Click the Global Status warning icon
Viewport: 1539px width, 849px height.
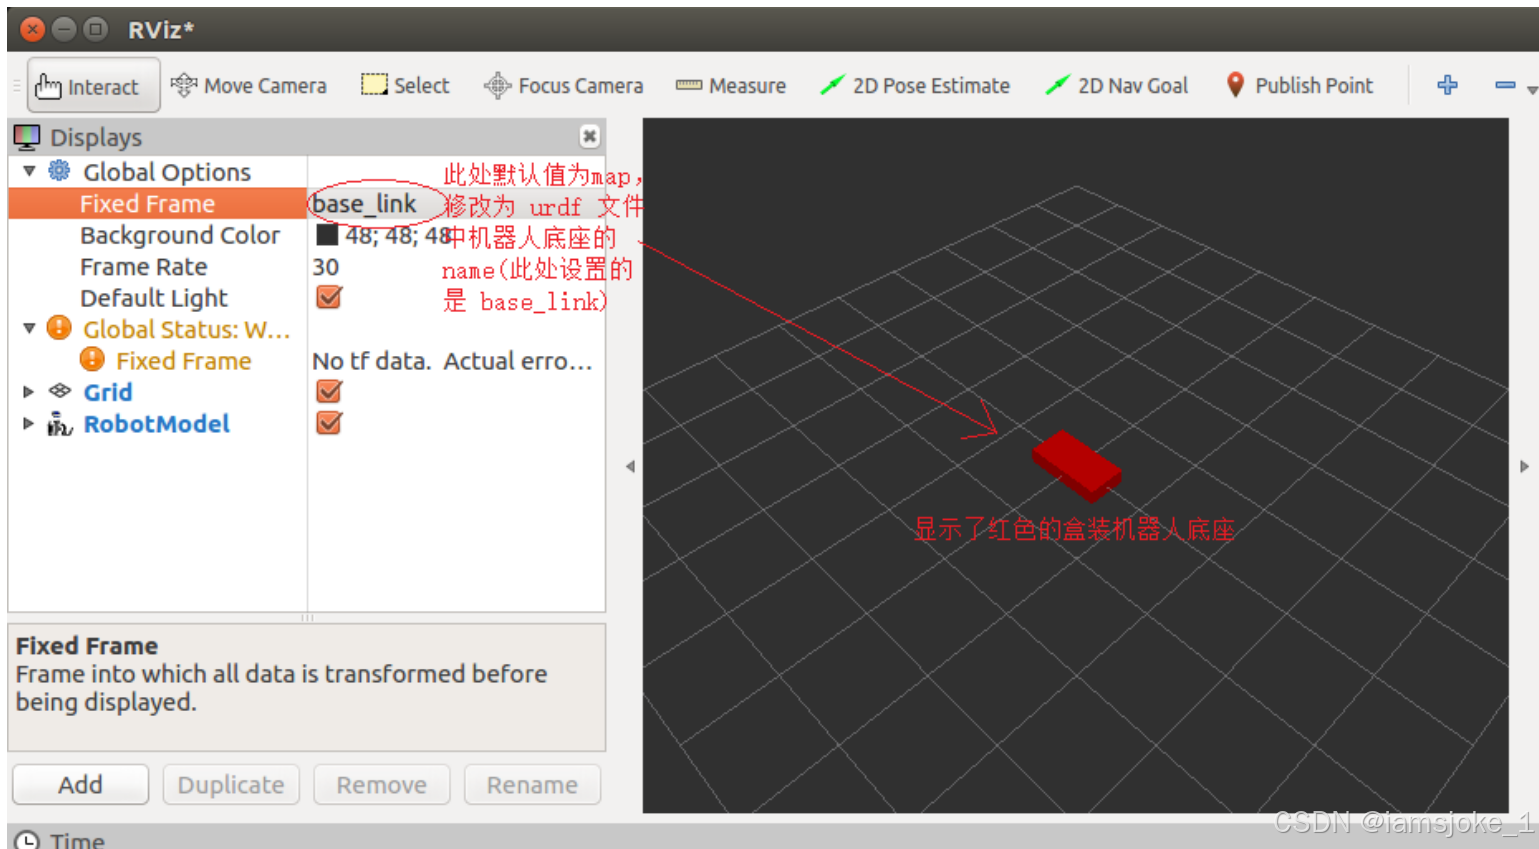point(60,328)
